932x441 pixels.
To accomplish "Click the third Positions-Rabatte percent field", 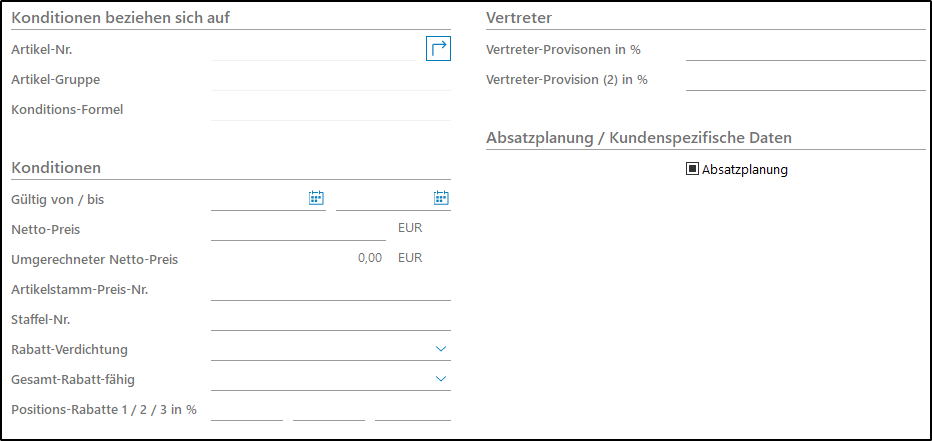I will (412, 409).
